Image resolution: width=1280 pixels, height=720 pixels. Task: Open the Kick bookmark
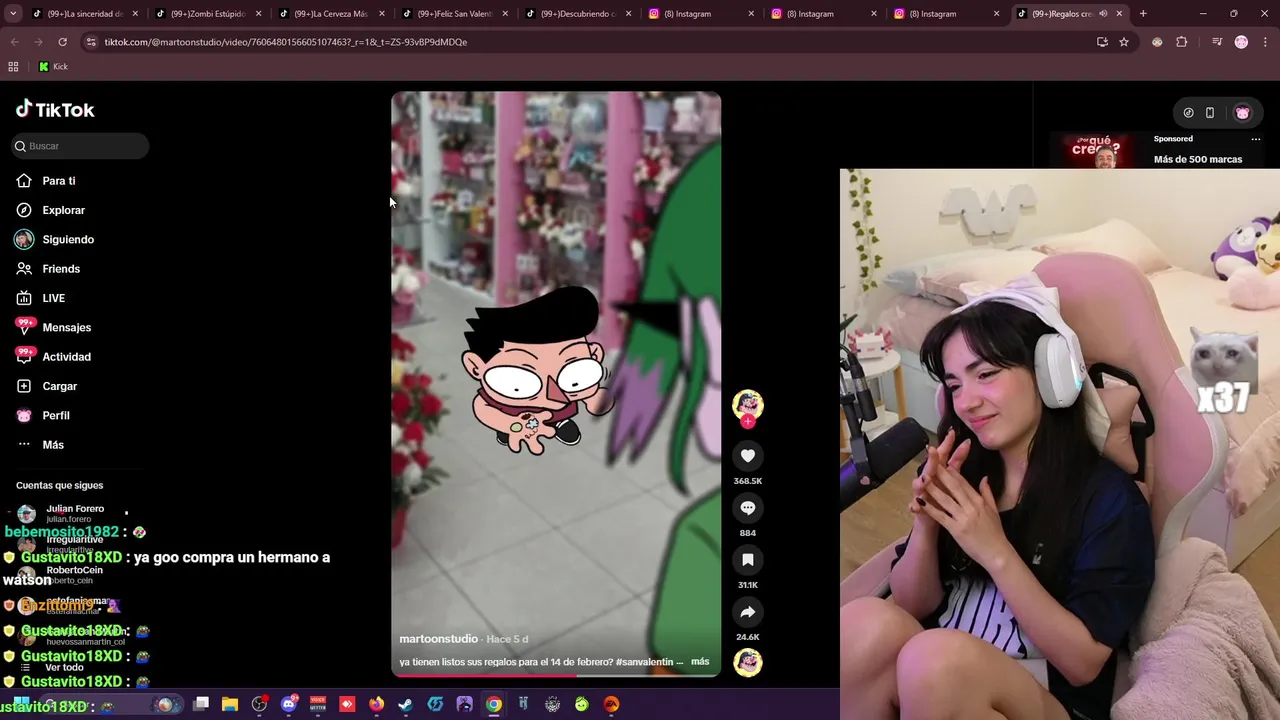point(53,67)
